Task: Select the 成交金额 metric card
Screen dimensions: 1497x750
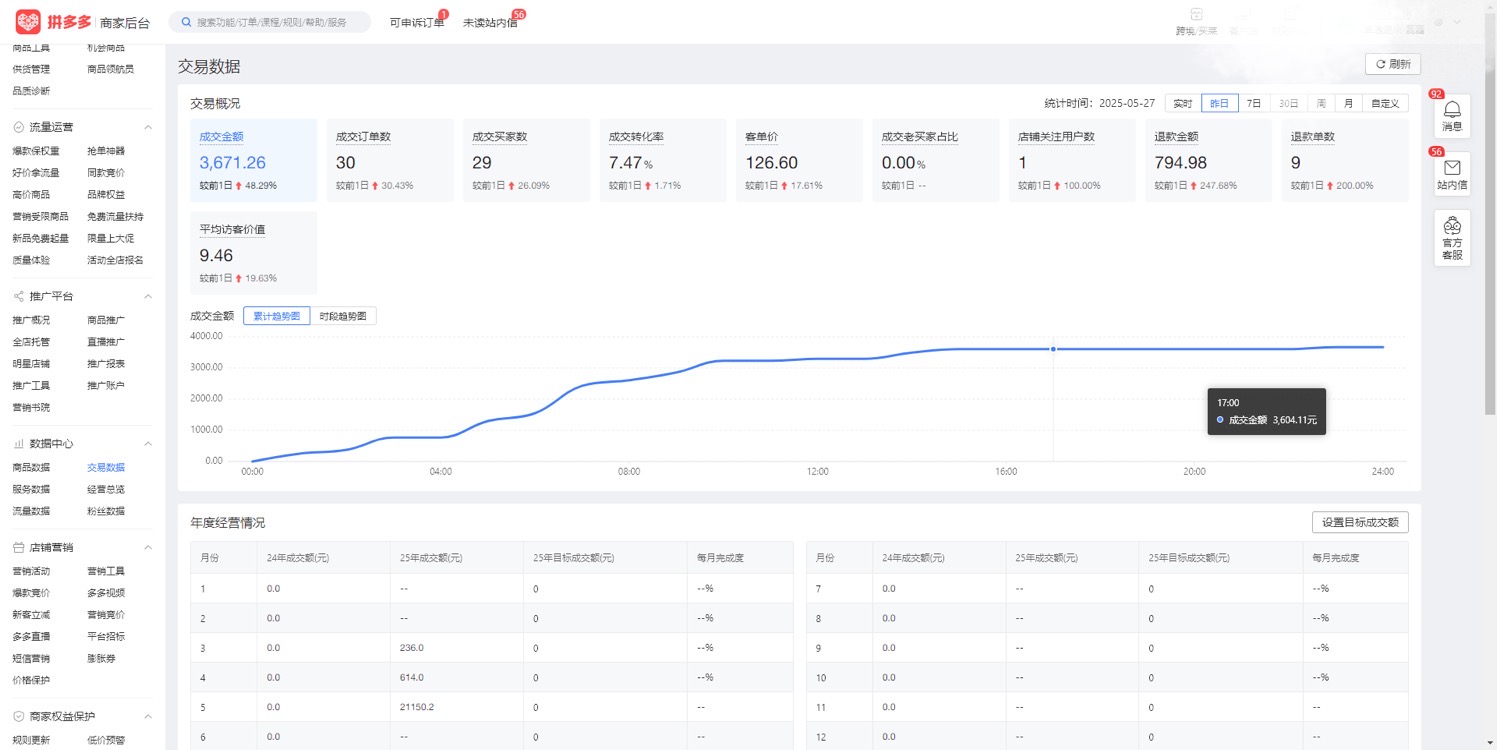Action: click(254, 161)
